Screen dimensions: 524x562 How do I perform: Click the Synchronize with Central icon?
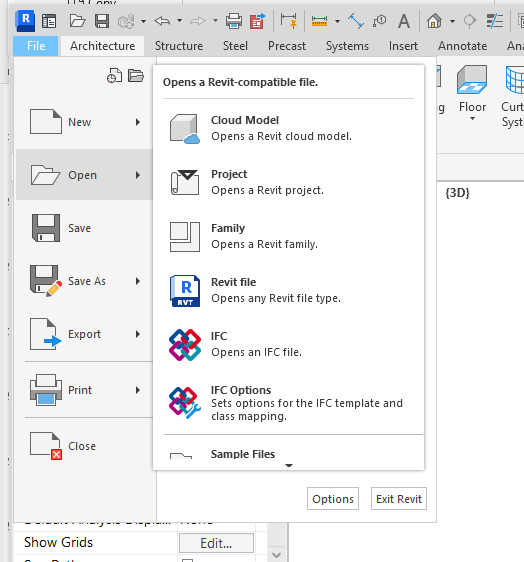(x=126, y=21)
